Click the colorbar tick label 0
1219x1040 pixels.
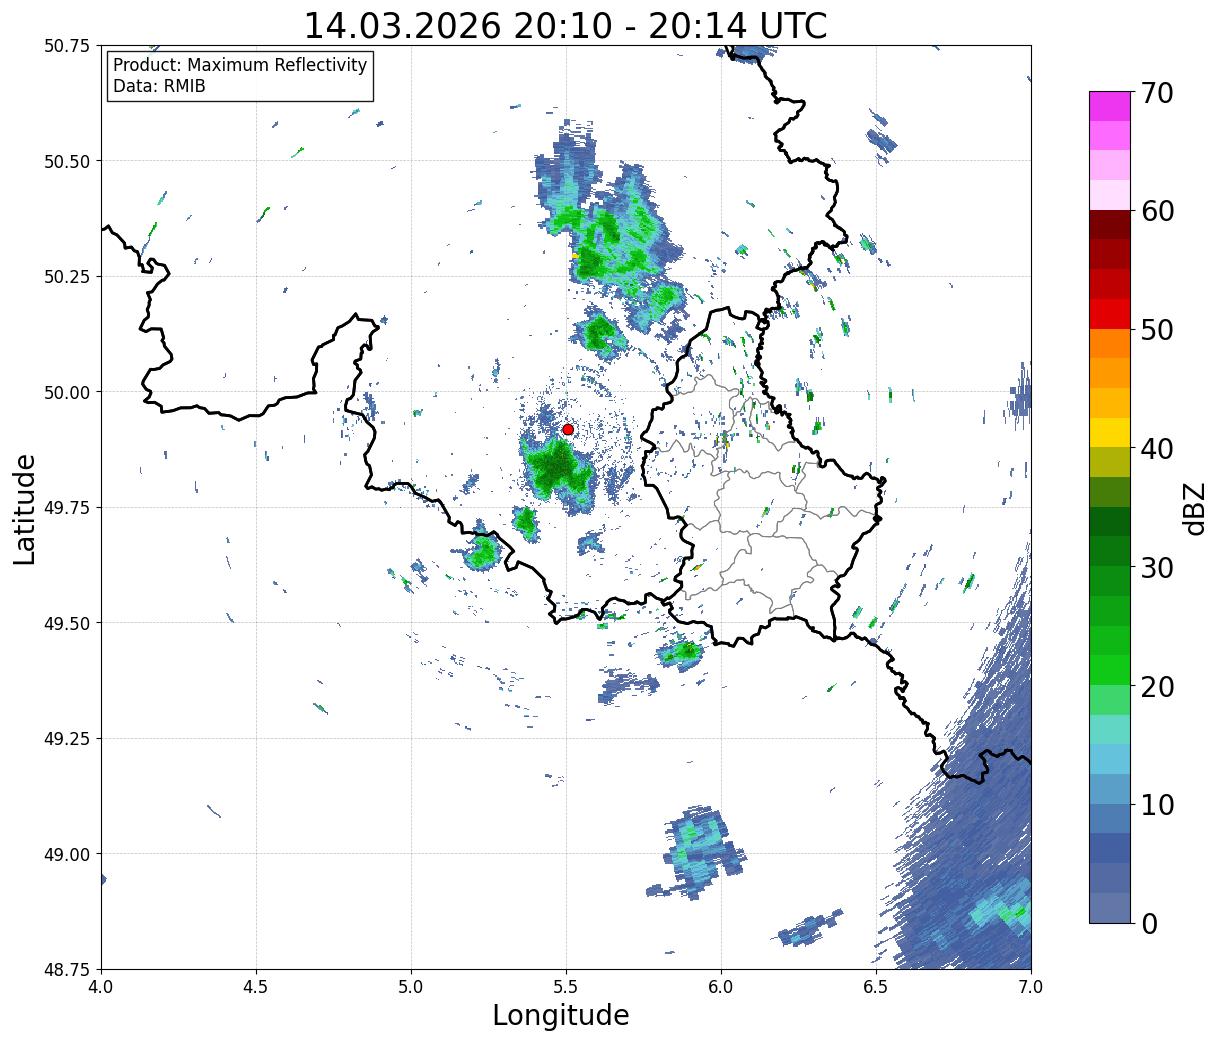(x=1149, y=924)
